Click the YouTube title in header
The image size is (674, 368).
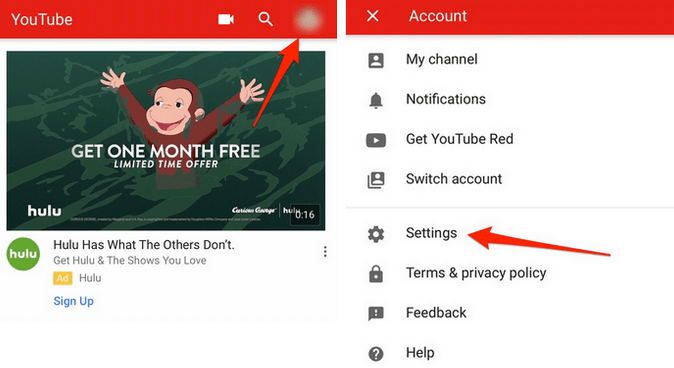tap(42, 19)
